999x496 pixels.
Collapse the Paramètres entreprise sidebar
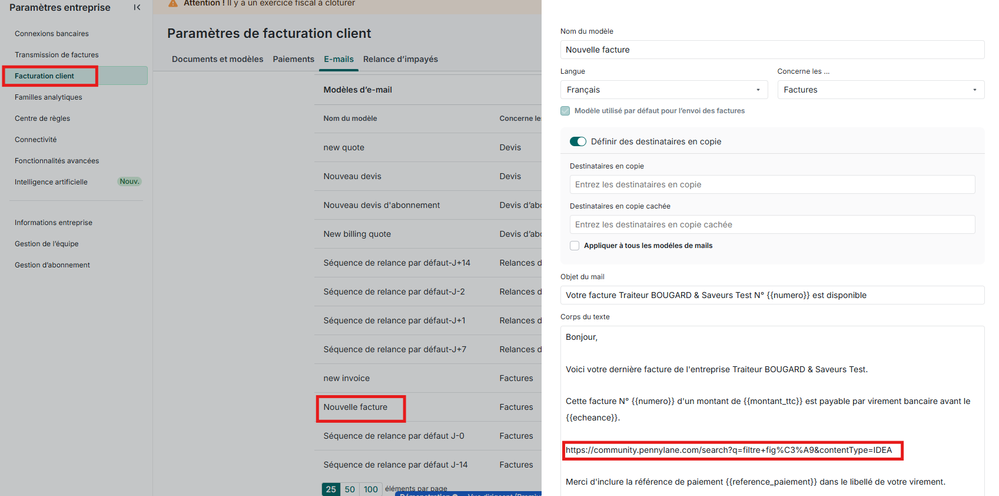point(137,8)
